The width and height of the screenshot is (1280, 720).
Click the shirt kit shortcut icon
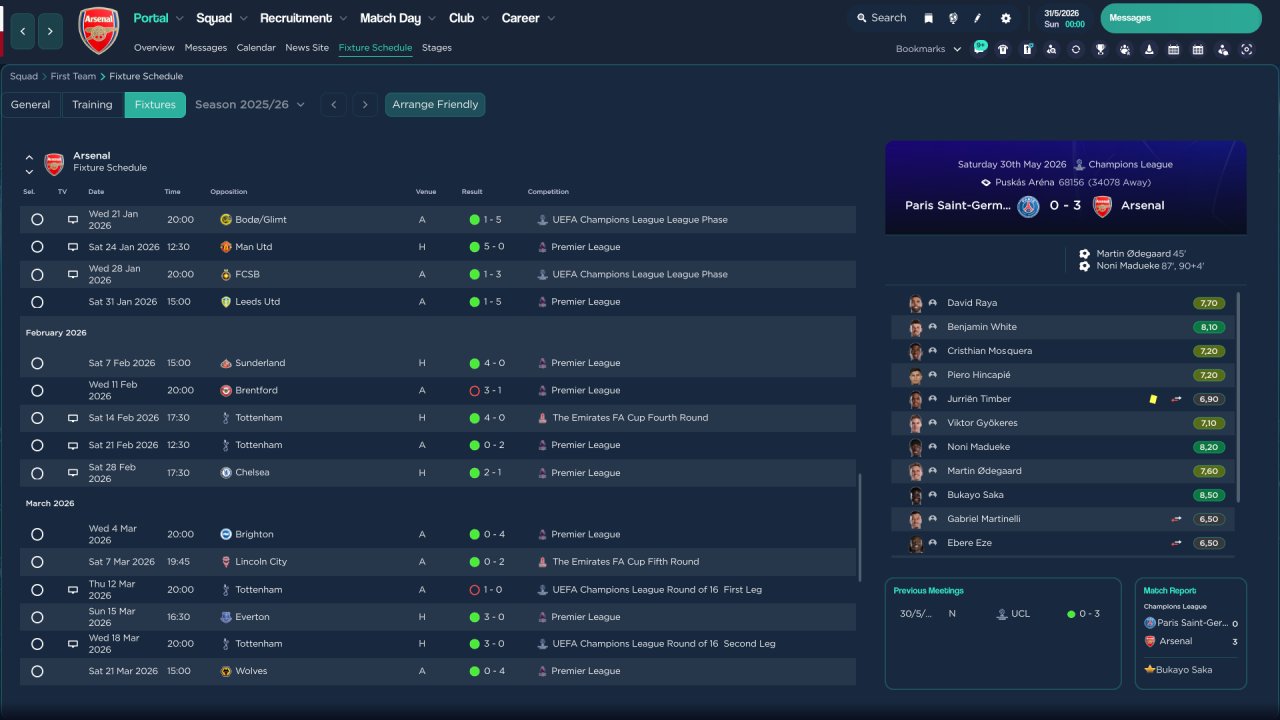[x=1003, y=49]
